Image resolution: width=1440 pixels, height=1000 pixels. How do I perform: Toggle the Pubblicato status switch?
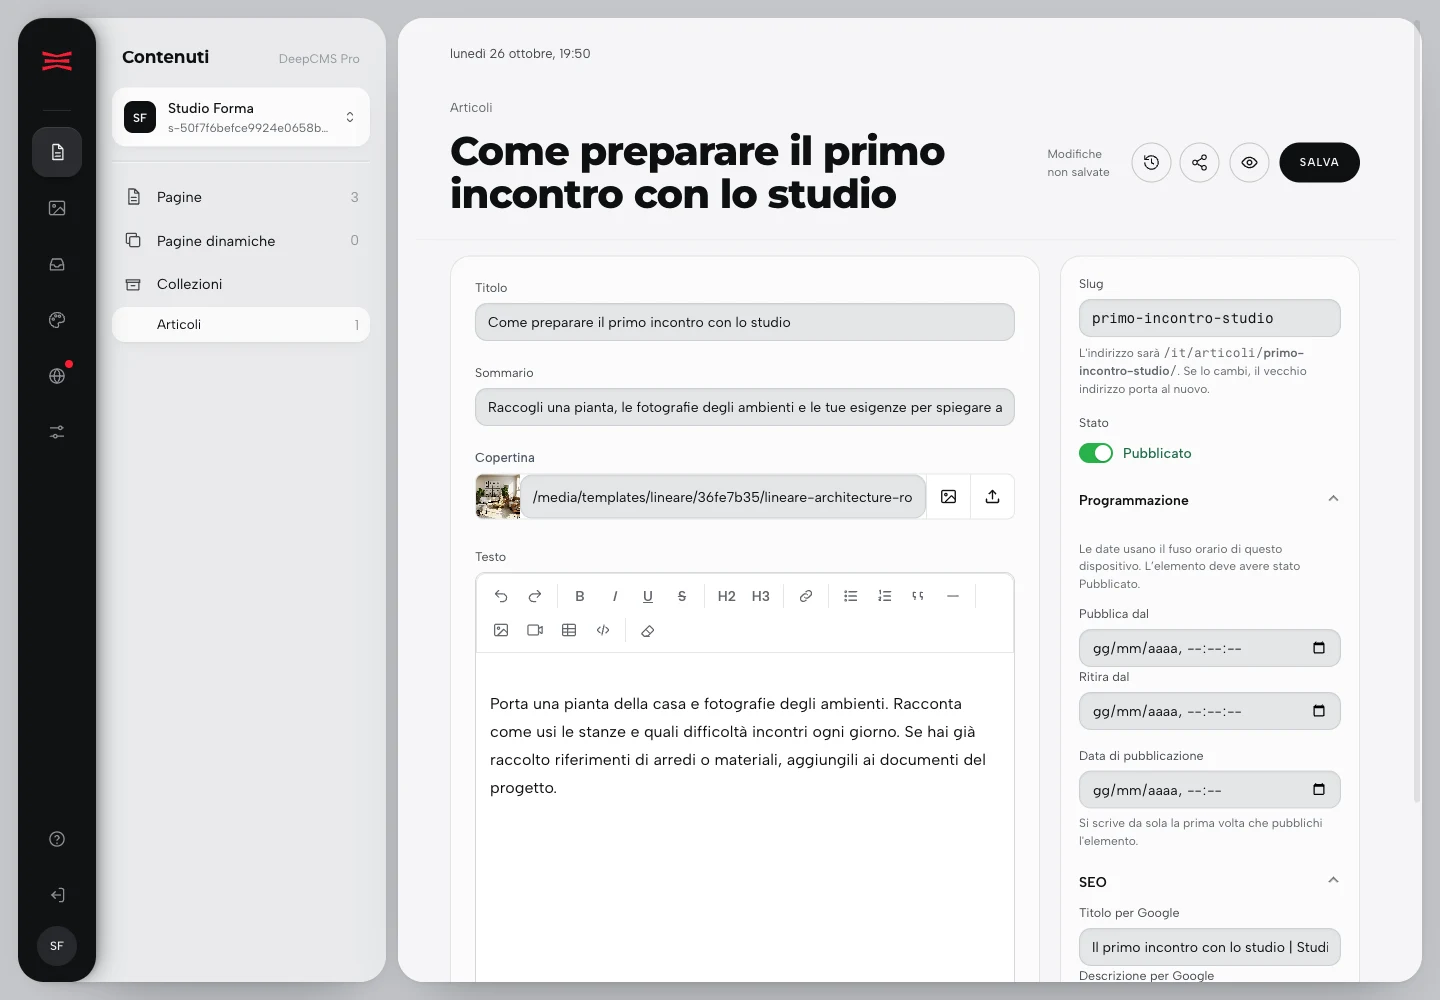1096,453
